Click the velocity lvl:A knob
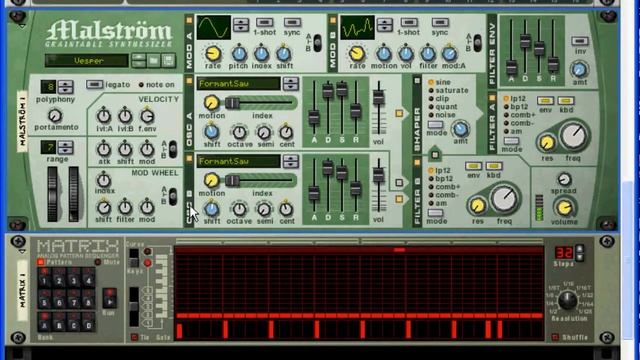The image size is (640, 360). tap(104, 116)
